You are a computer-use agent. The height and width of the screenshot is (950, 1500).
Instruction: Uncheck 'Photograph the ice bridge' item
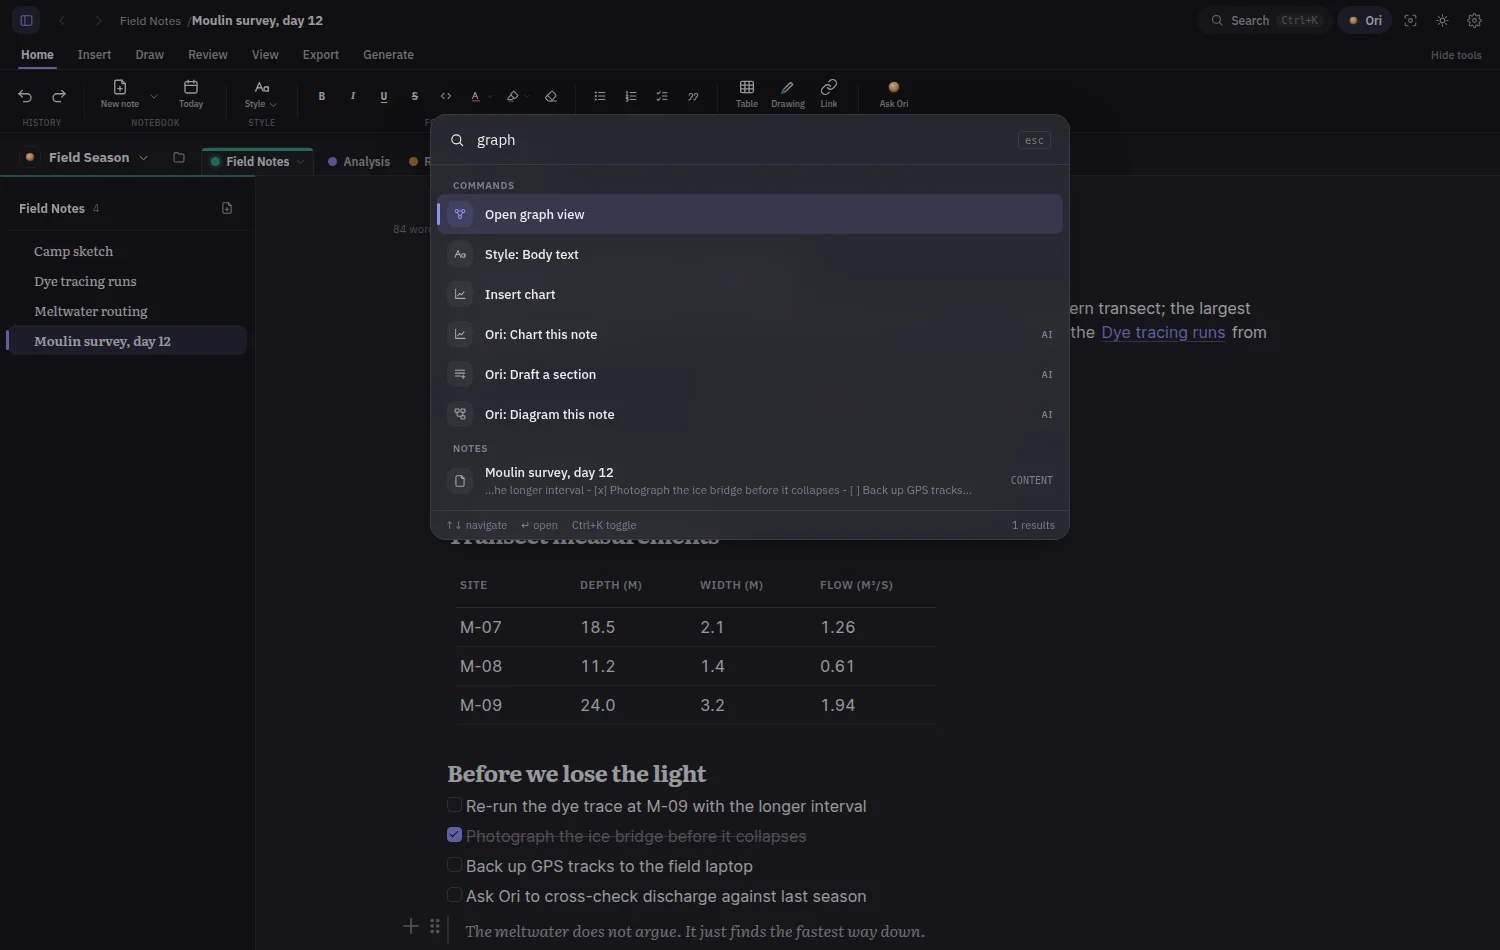[x=454, y=835]
